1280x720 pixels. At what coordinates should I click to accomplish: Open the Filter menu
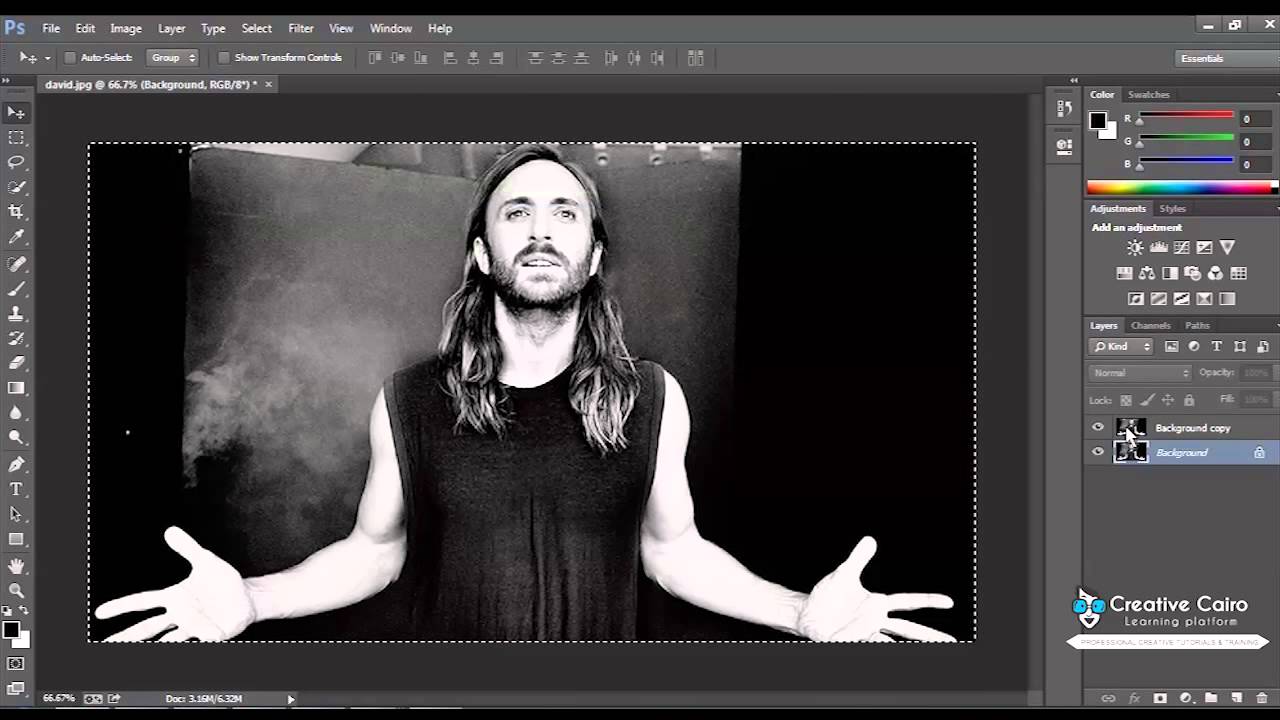(301, 28)
